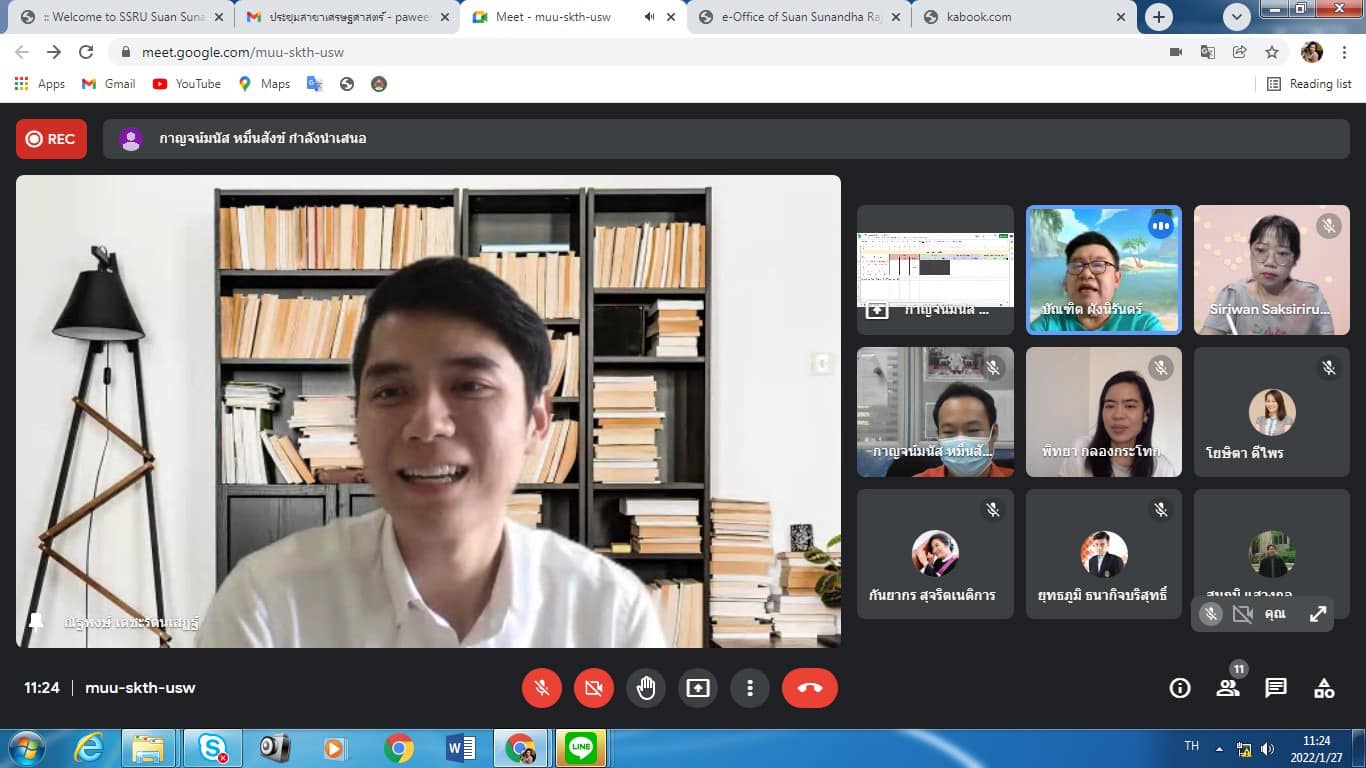This screenshot has width=1366, height=768.
Task: Click the Present now screen share button
Action: [698, 688]
